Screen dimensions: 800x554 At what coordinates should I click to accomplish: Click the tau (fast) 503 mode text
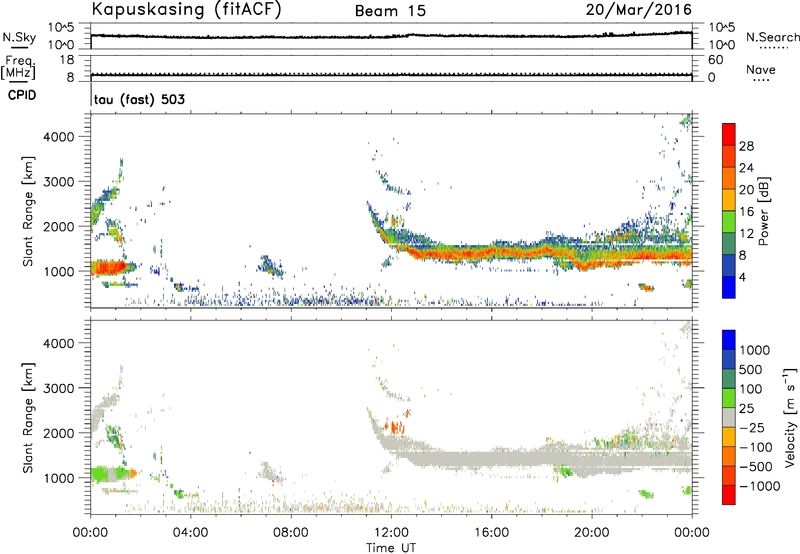click(139, 99)
